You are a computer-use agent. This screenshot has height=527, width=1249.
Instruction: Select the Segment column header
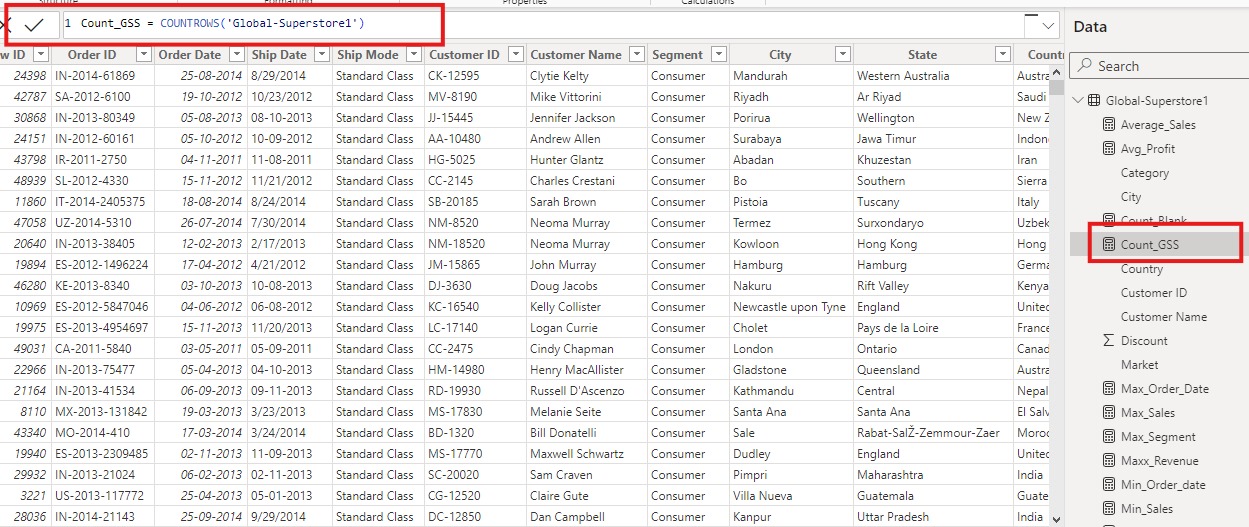677,55
